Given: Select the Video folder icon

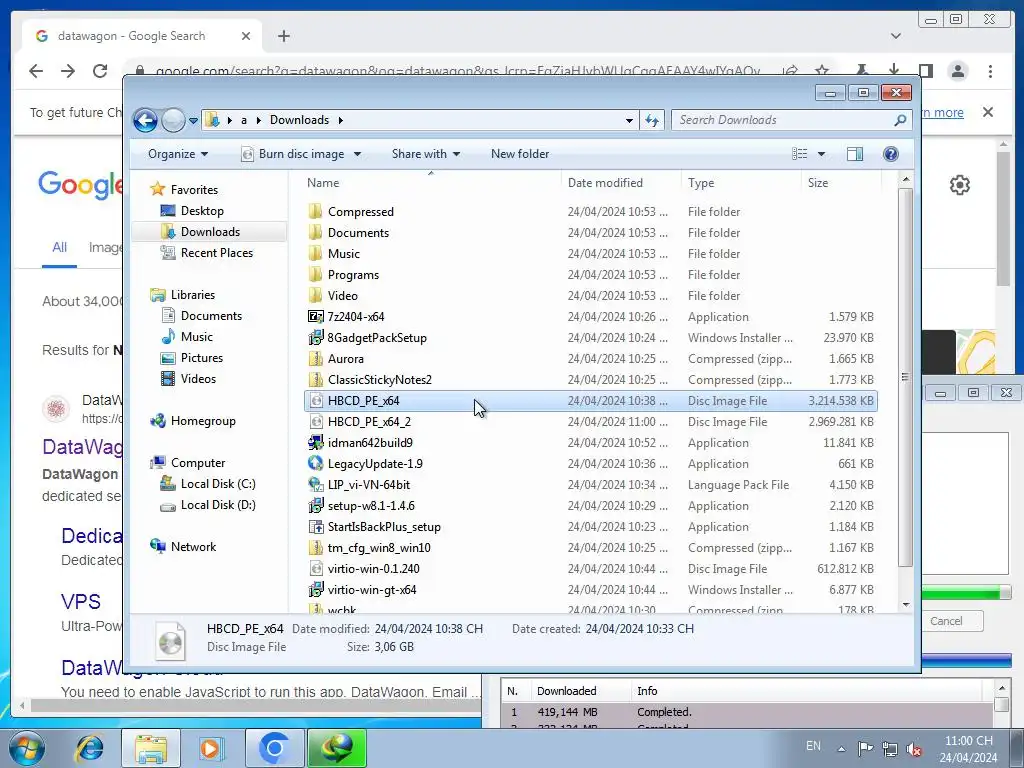Looking at the screenshot, I should 315,295.
